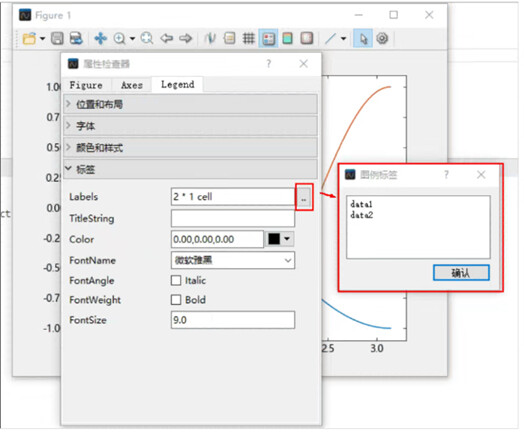Open the color dropdown arrow beside black swatch
Viewport: 524px width, 433px height.
click(x=287, y=239)
